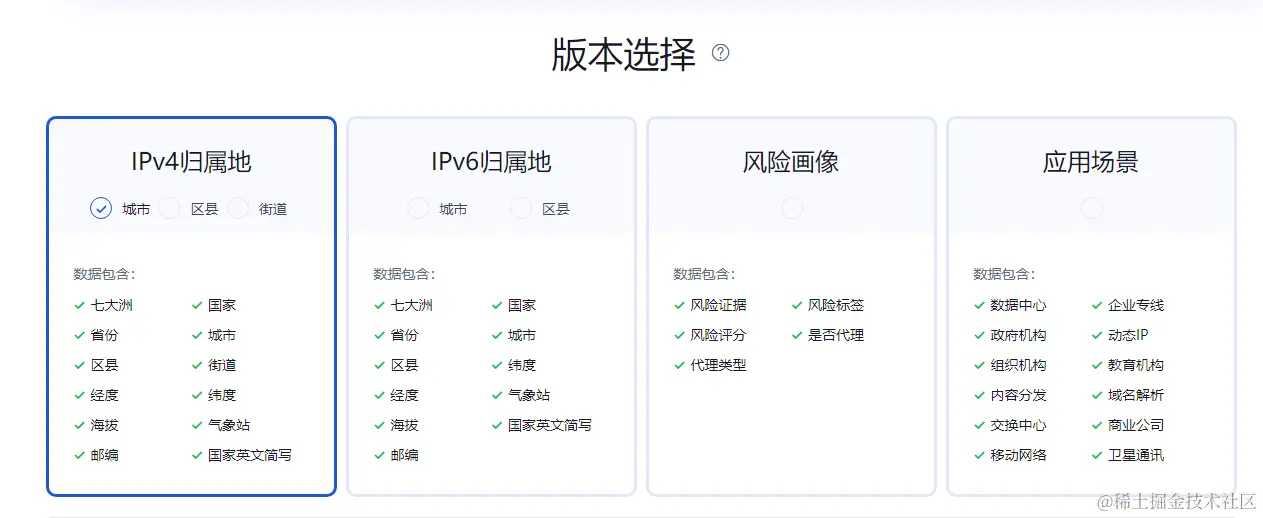Select 区县 radio in IPv4归属地 card
1263x518 pixels.
pos(170,208)
